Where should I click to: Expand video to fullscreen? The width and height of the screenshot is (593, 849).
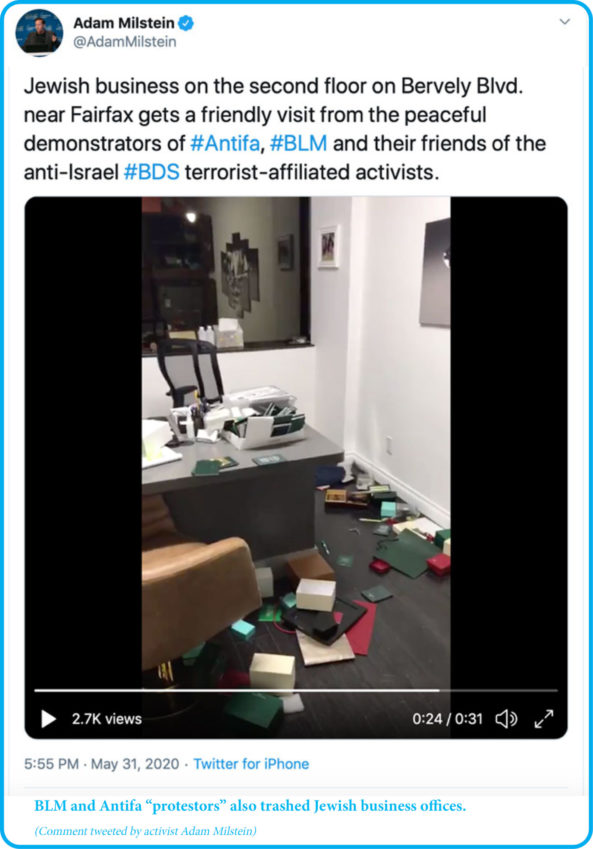pyautogui.click(x=544, y=719)
